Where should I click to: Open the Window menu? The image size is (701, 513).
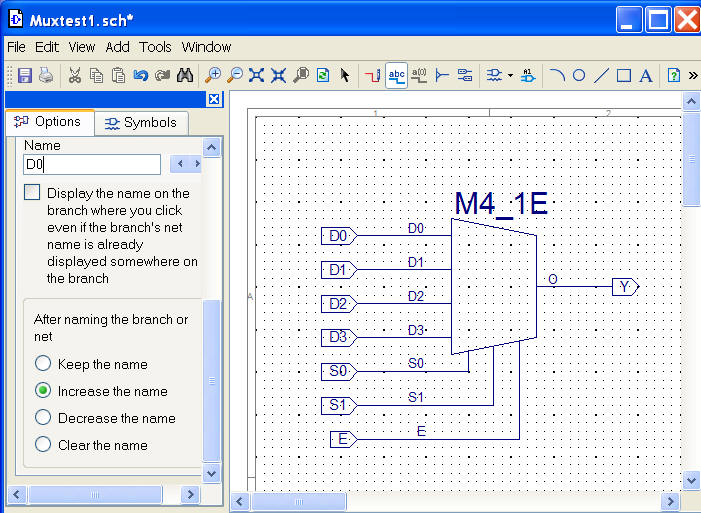[206, 47]
